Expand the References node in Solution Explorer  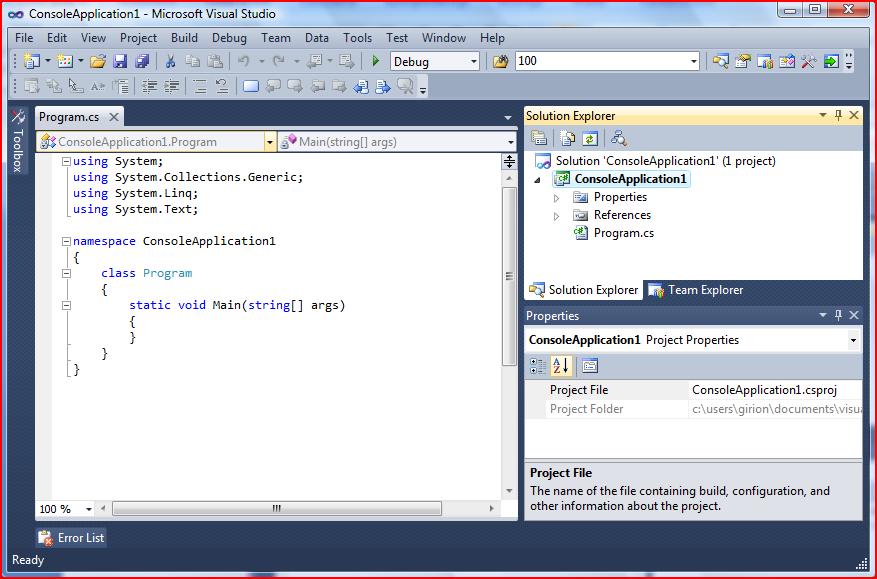click(557, 216)
